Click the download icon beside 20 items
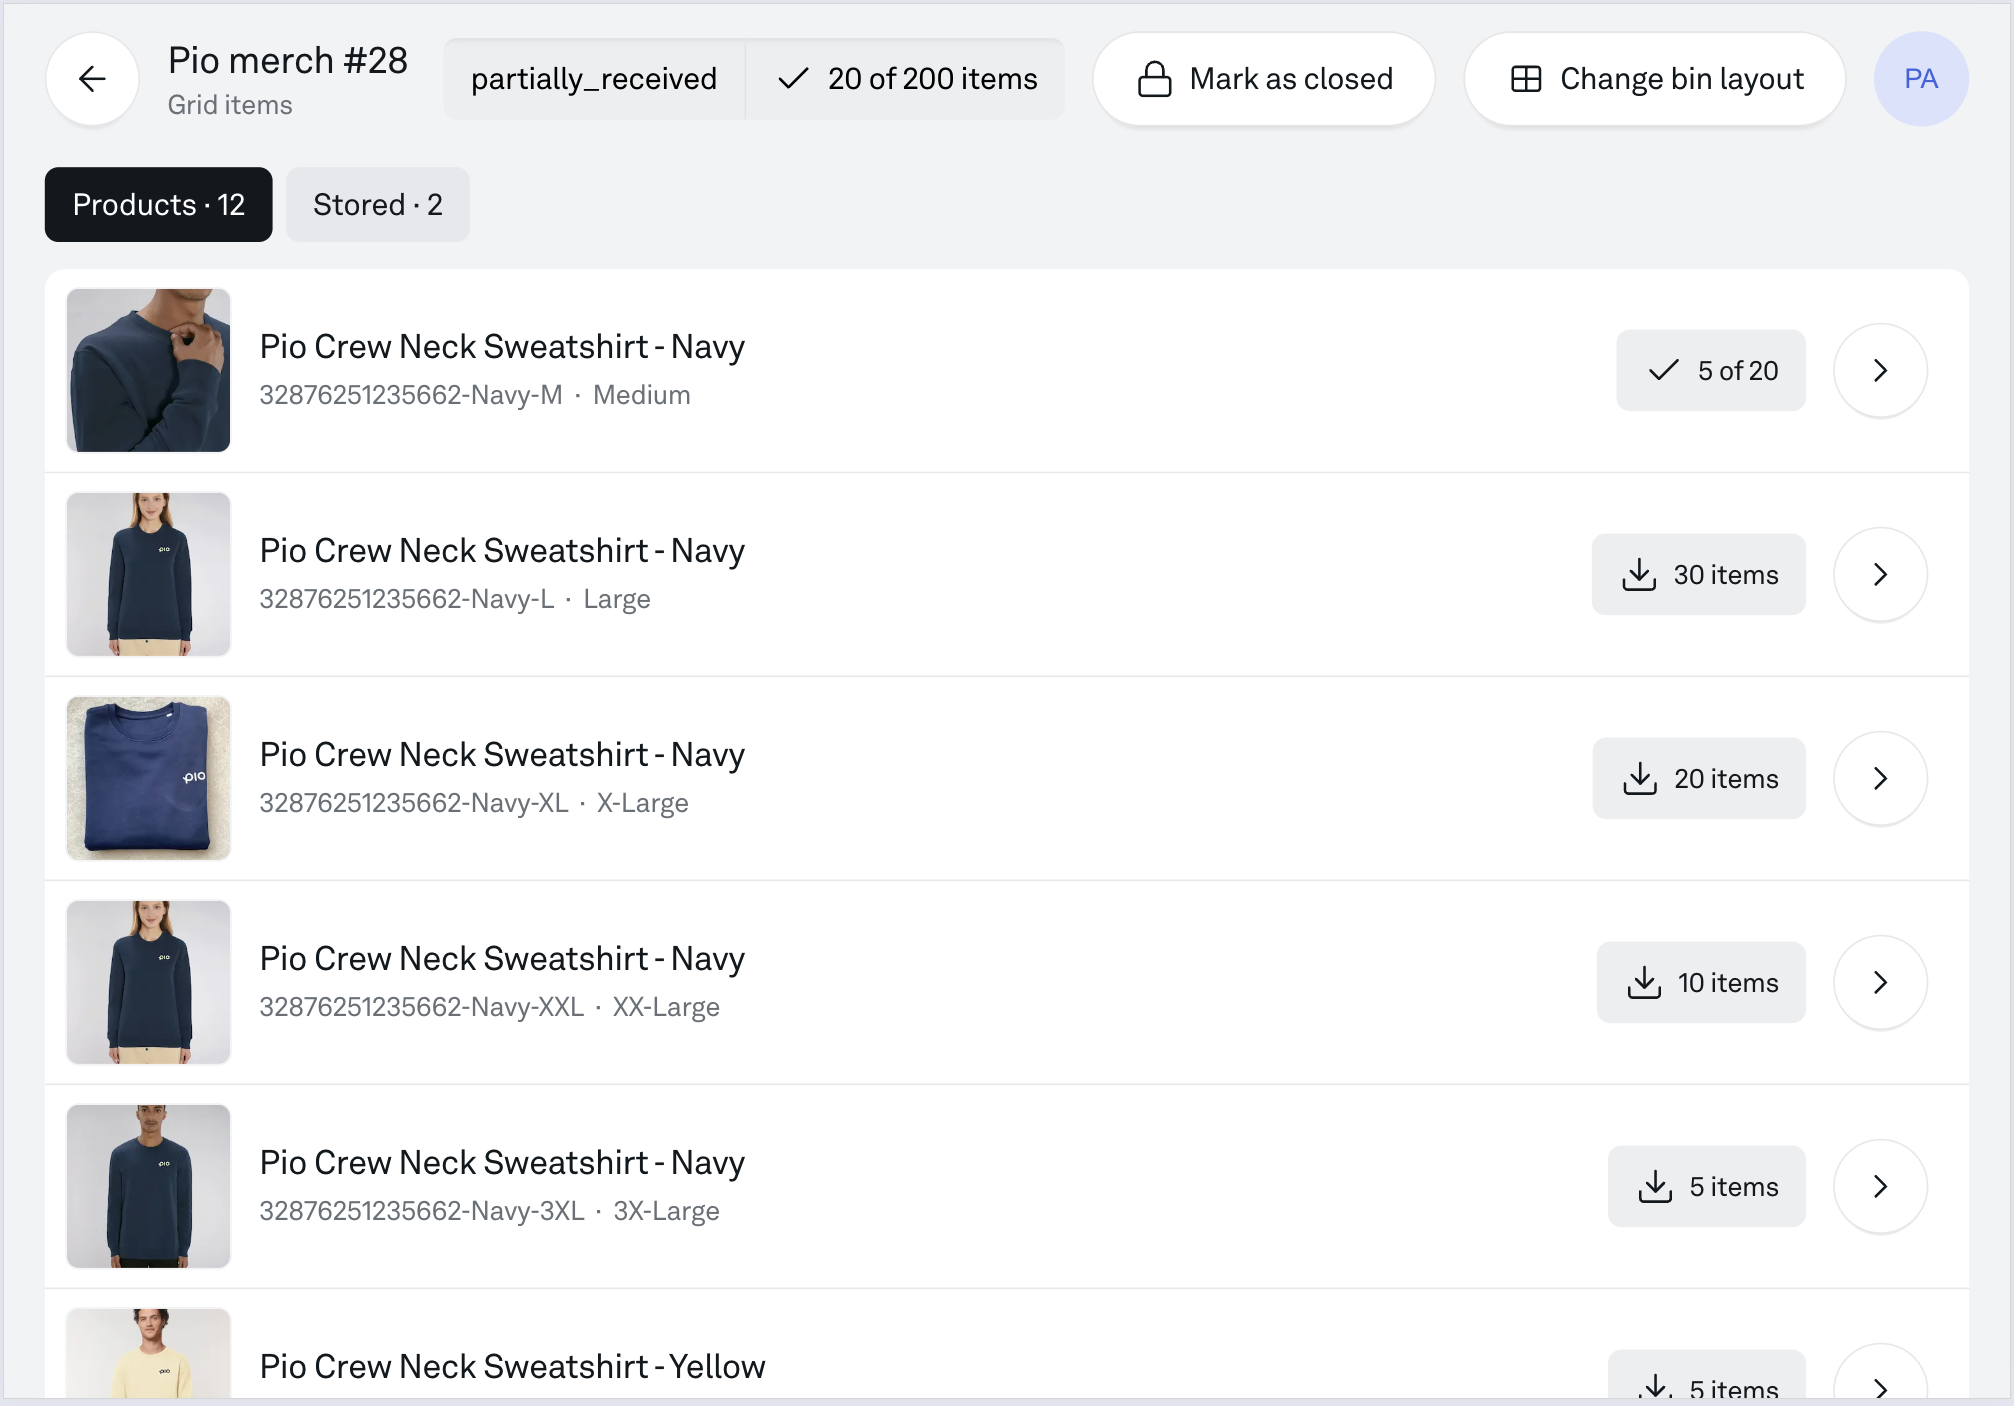 [1640, 779]
